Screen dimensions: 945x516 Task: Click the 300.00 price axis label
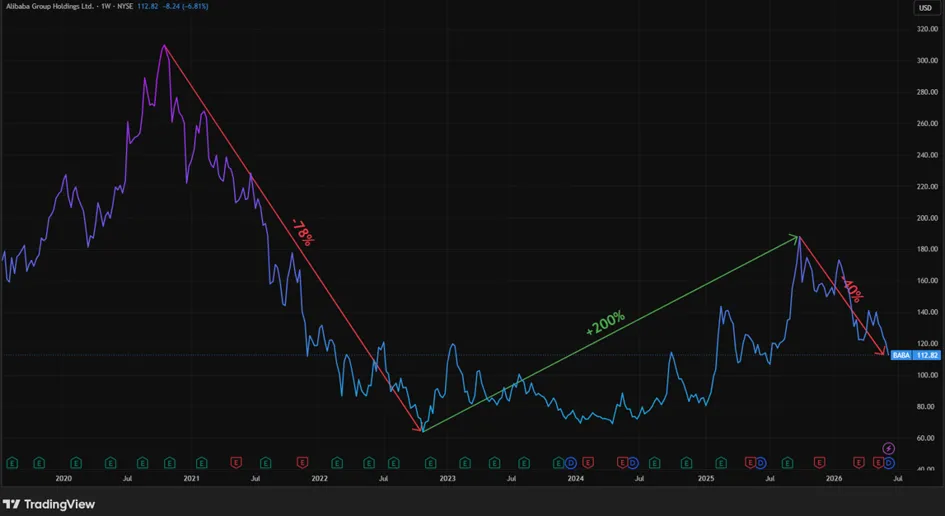tap(927, 60)
